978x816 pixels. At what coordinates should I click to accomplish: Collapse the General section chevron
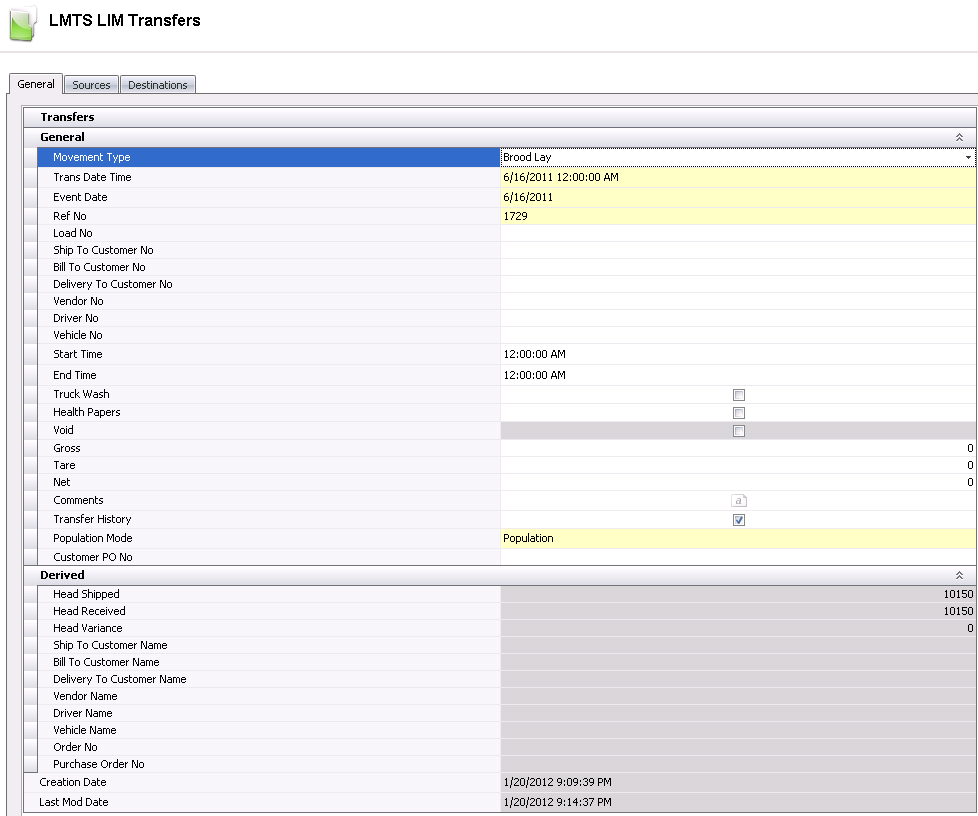(959, 137)
